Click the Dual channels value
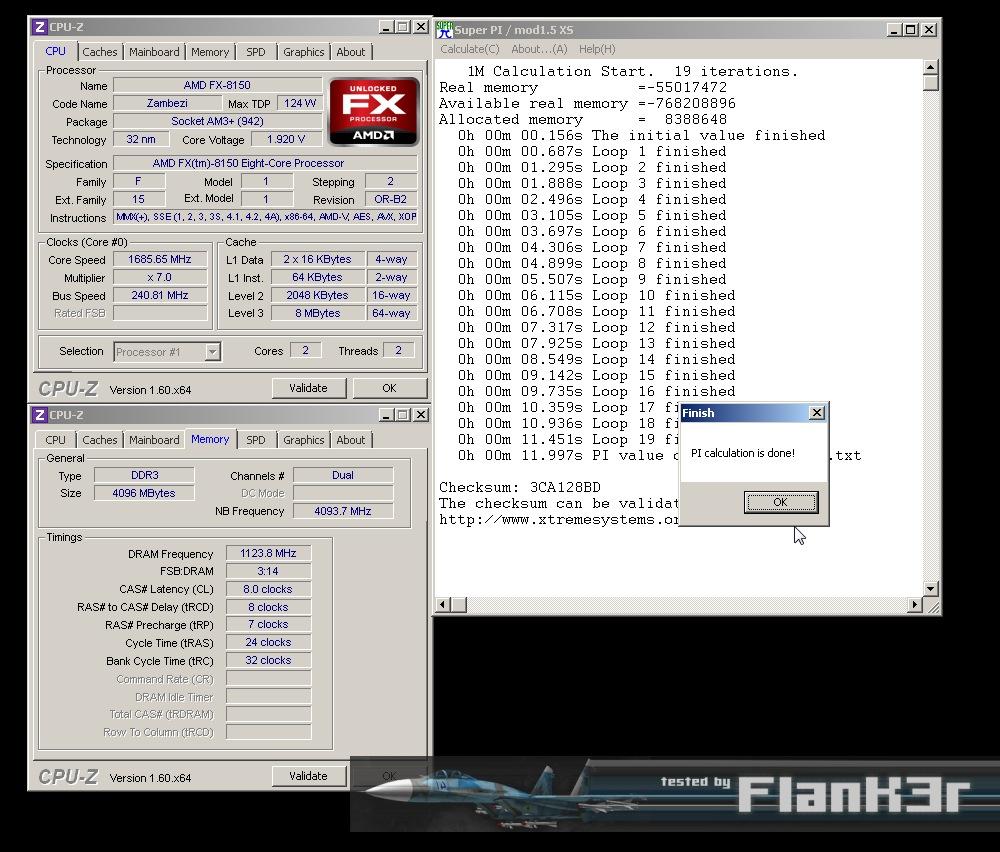 pos(342,475)
